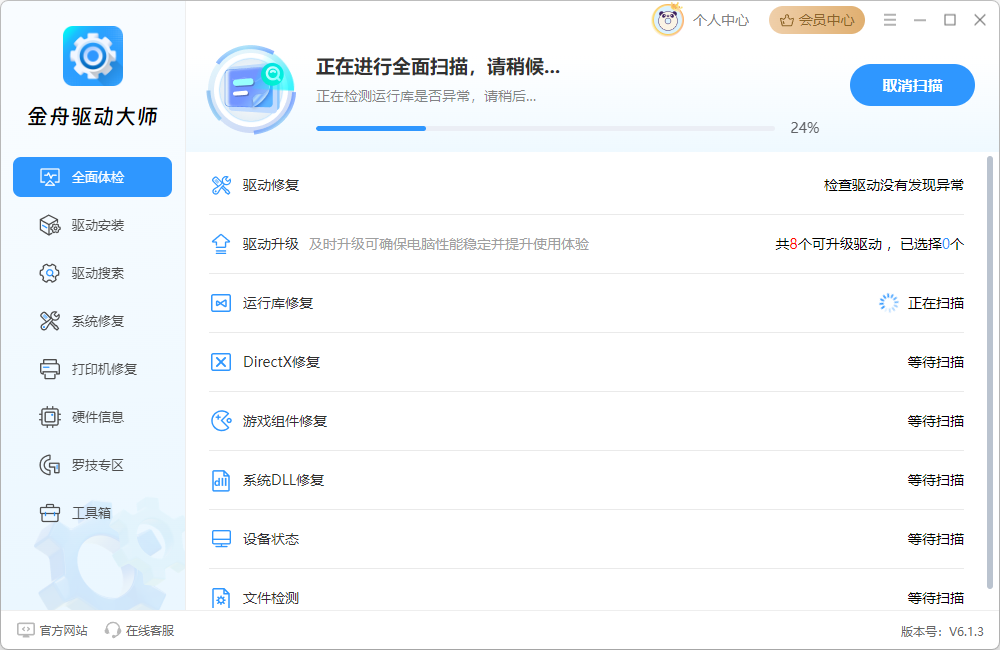Select the 全面体检 sidebar tab
Viewport: 1000px width, 650px height.
tap(92, 177)
